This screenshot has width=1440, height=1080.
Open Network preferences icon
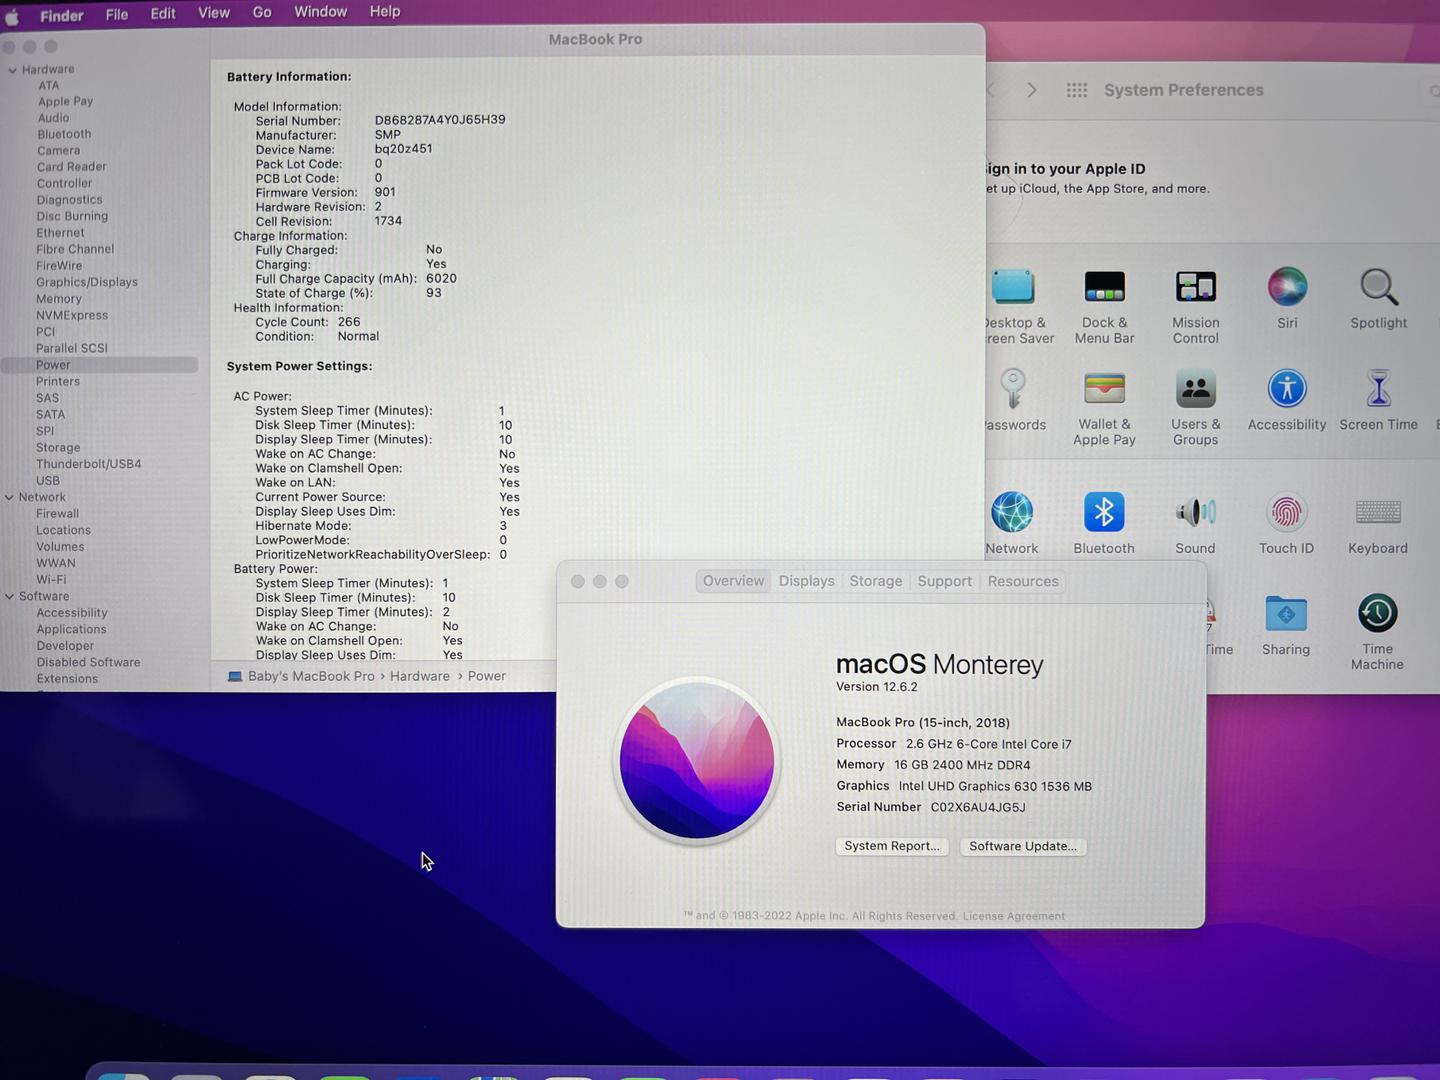[1012, 512]
